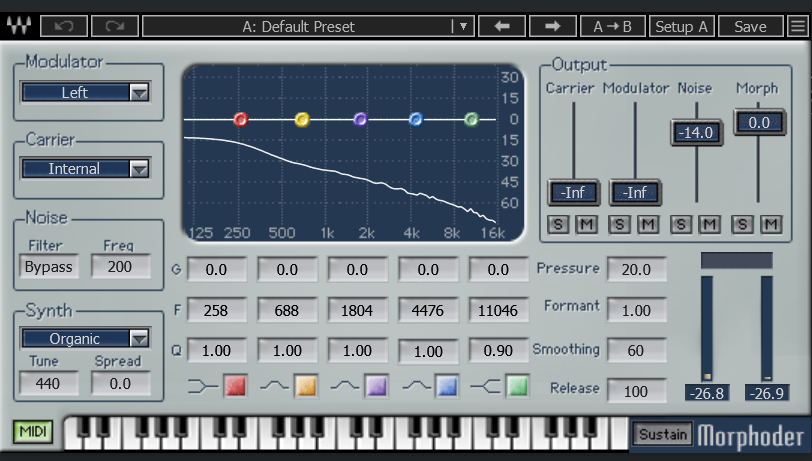Mute the Carrier output

(586, 224)
